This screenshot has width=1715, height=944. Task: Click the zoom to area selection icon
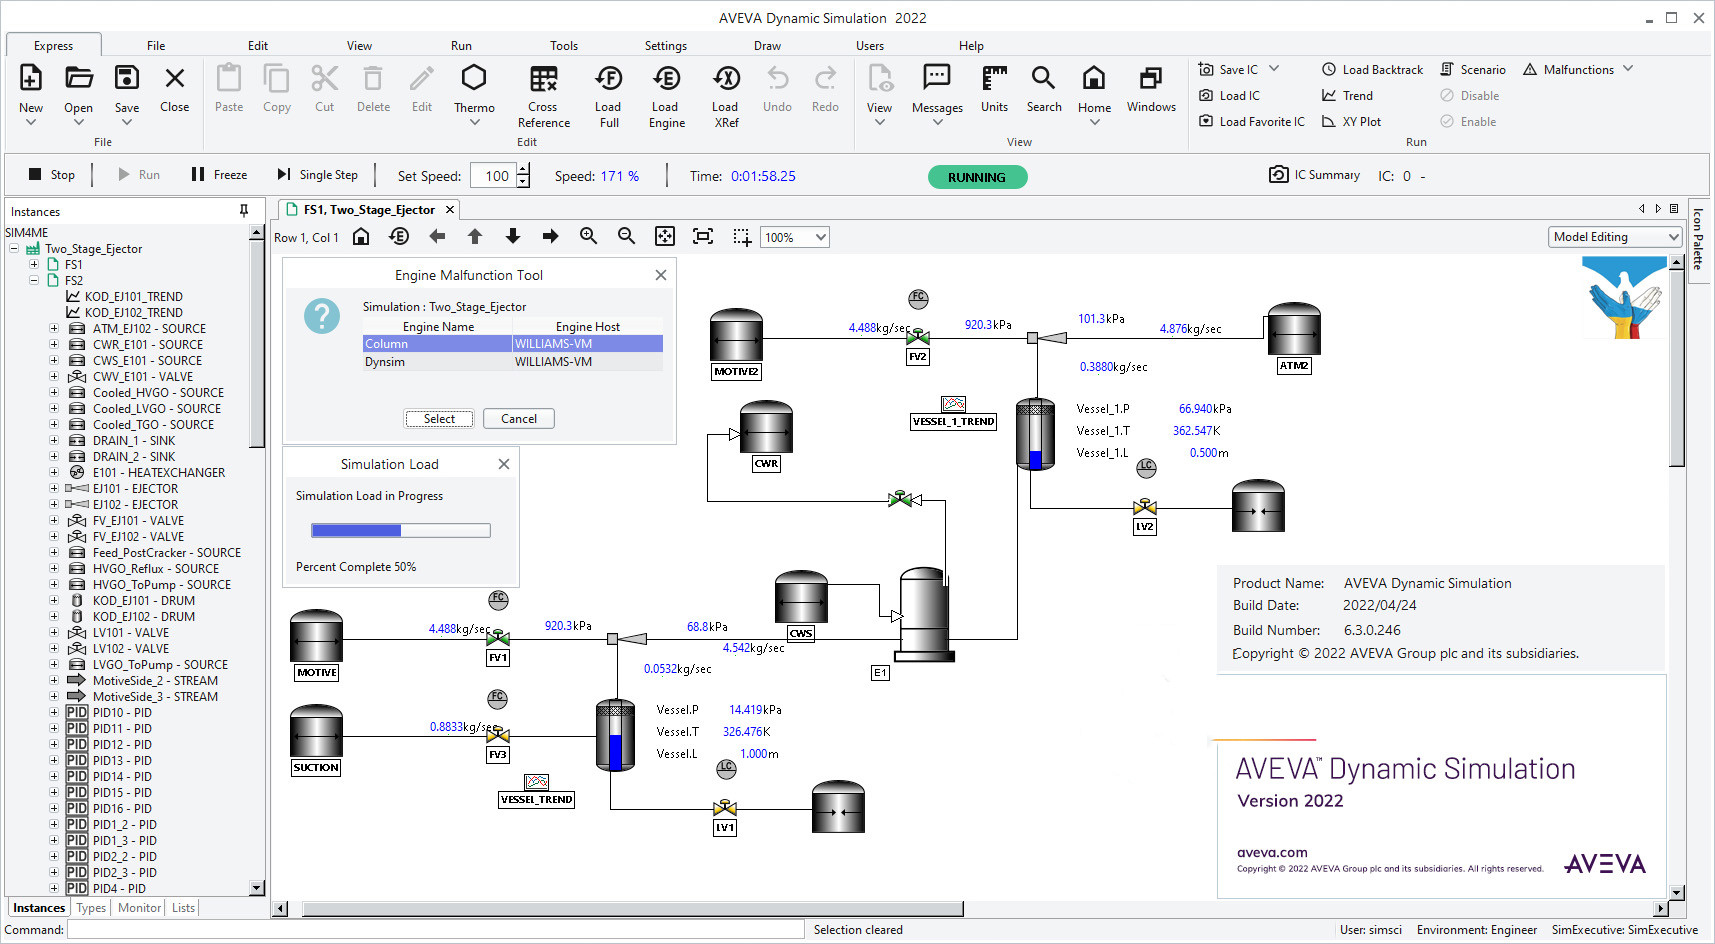click(x=742, y=237)
